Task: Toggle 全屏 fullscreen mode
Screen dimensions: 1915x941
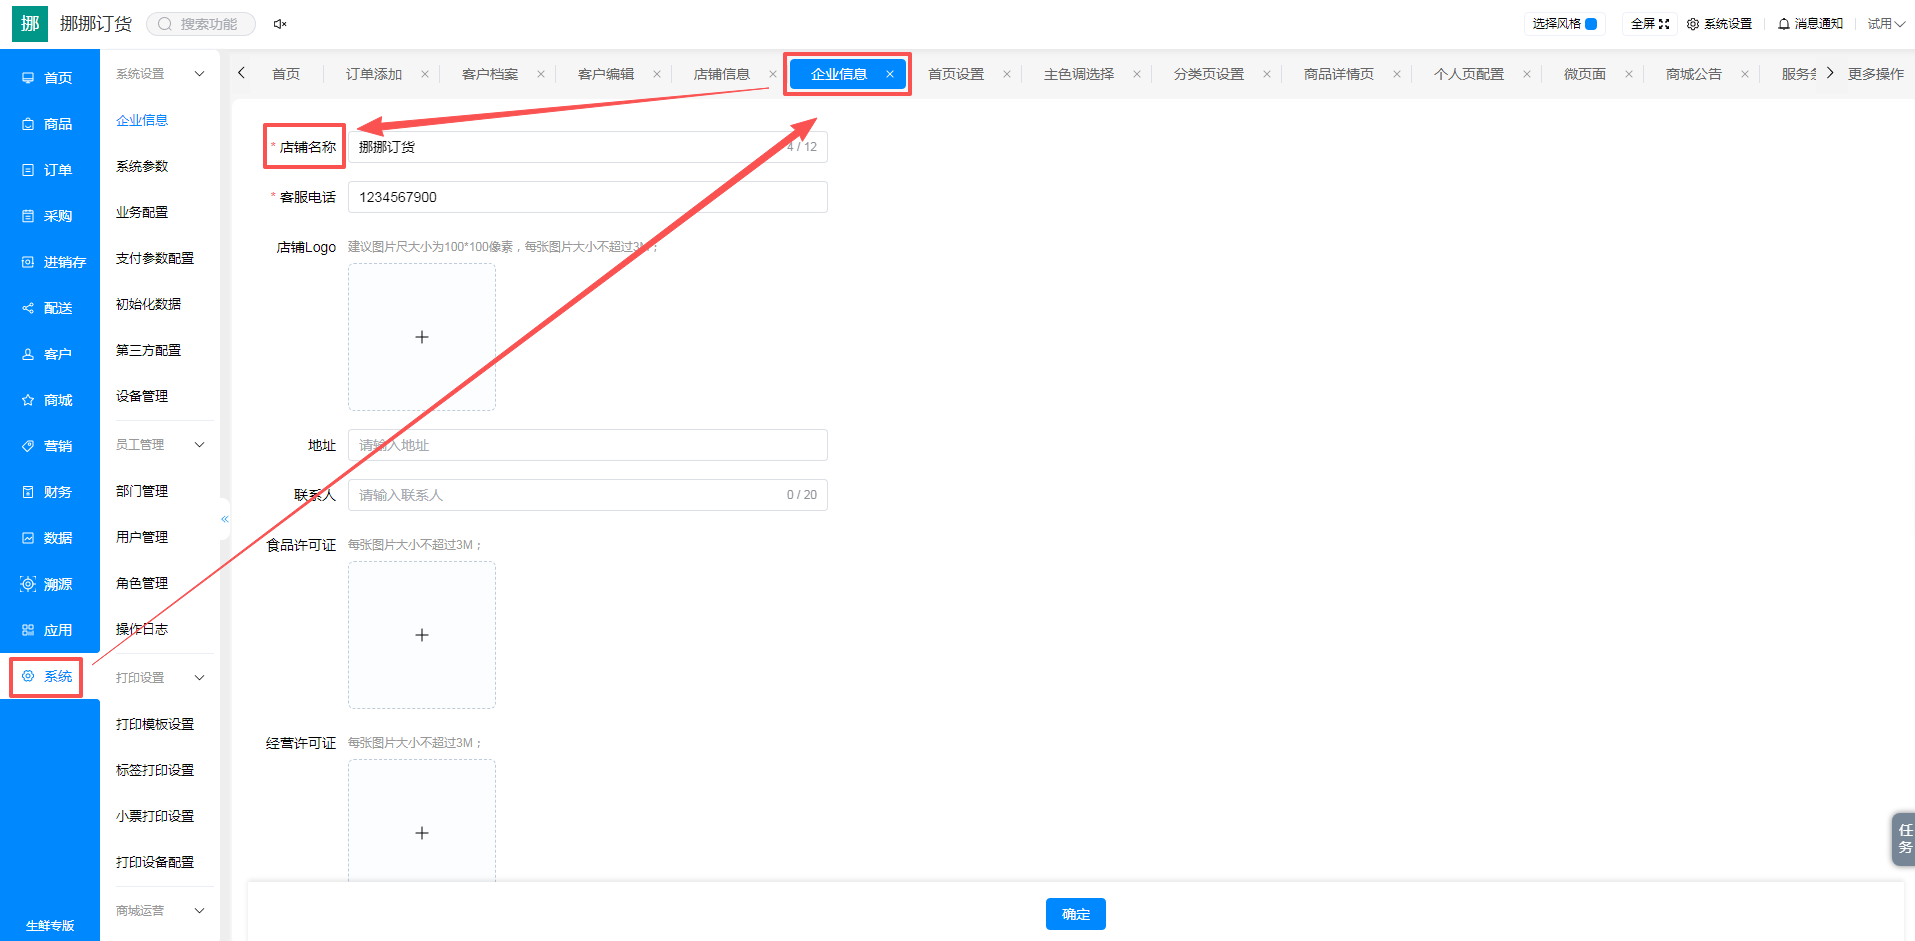Action: (x=1650, y=24)
